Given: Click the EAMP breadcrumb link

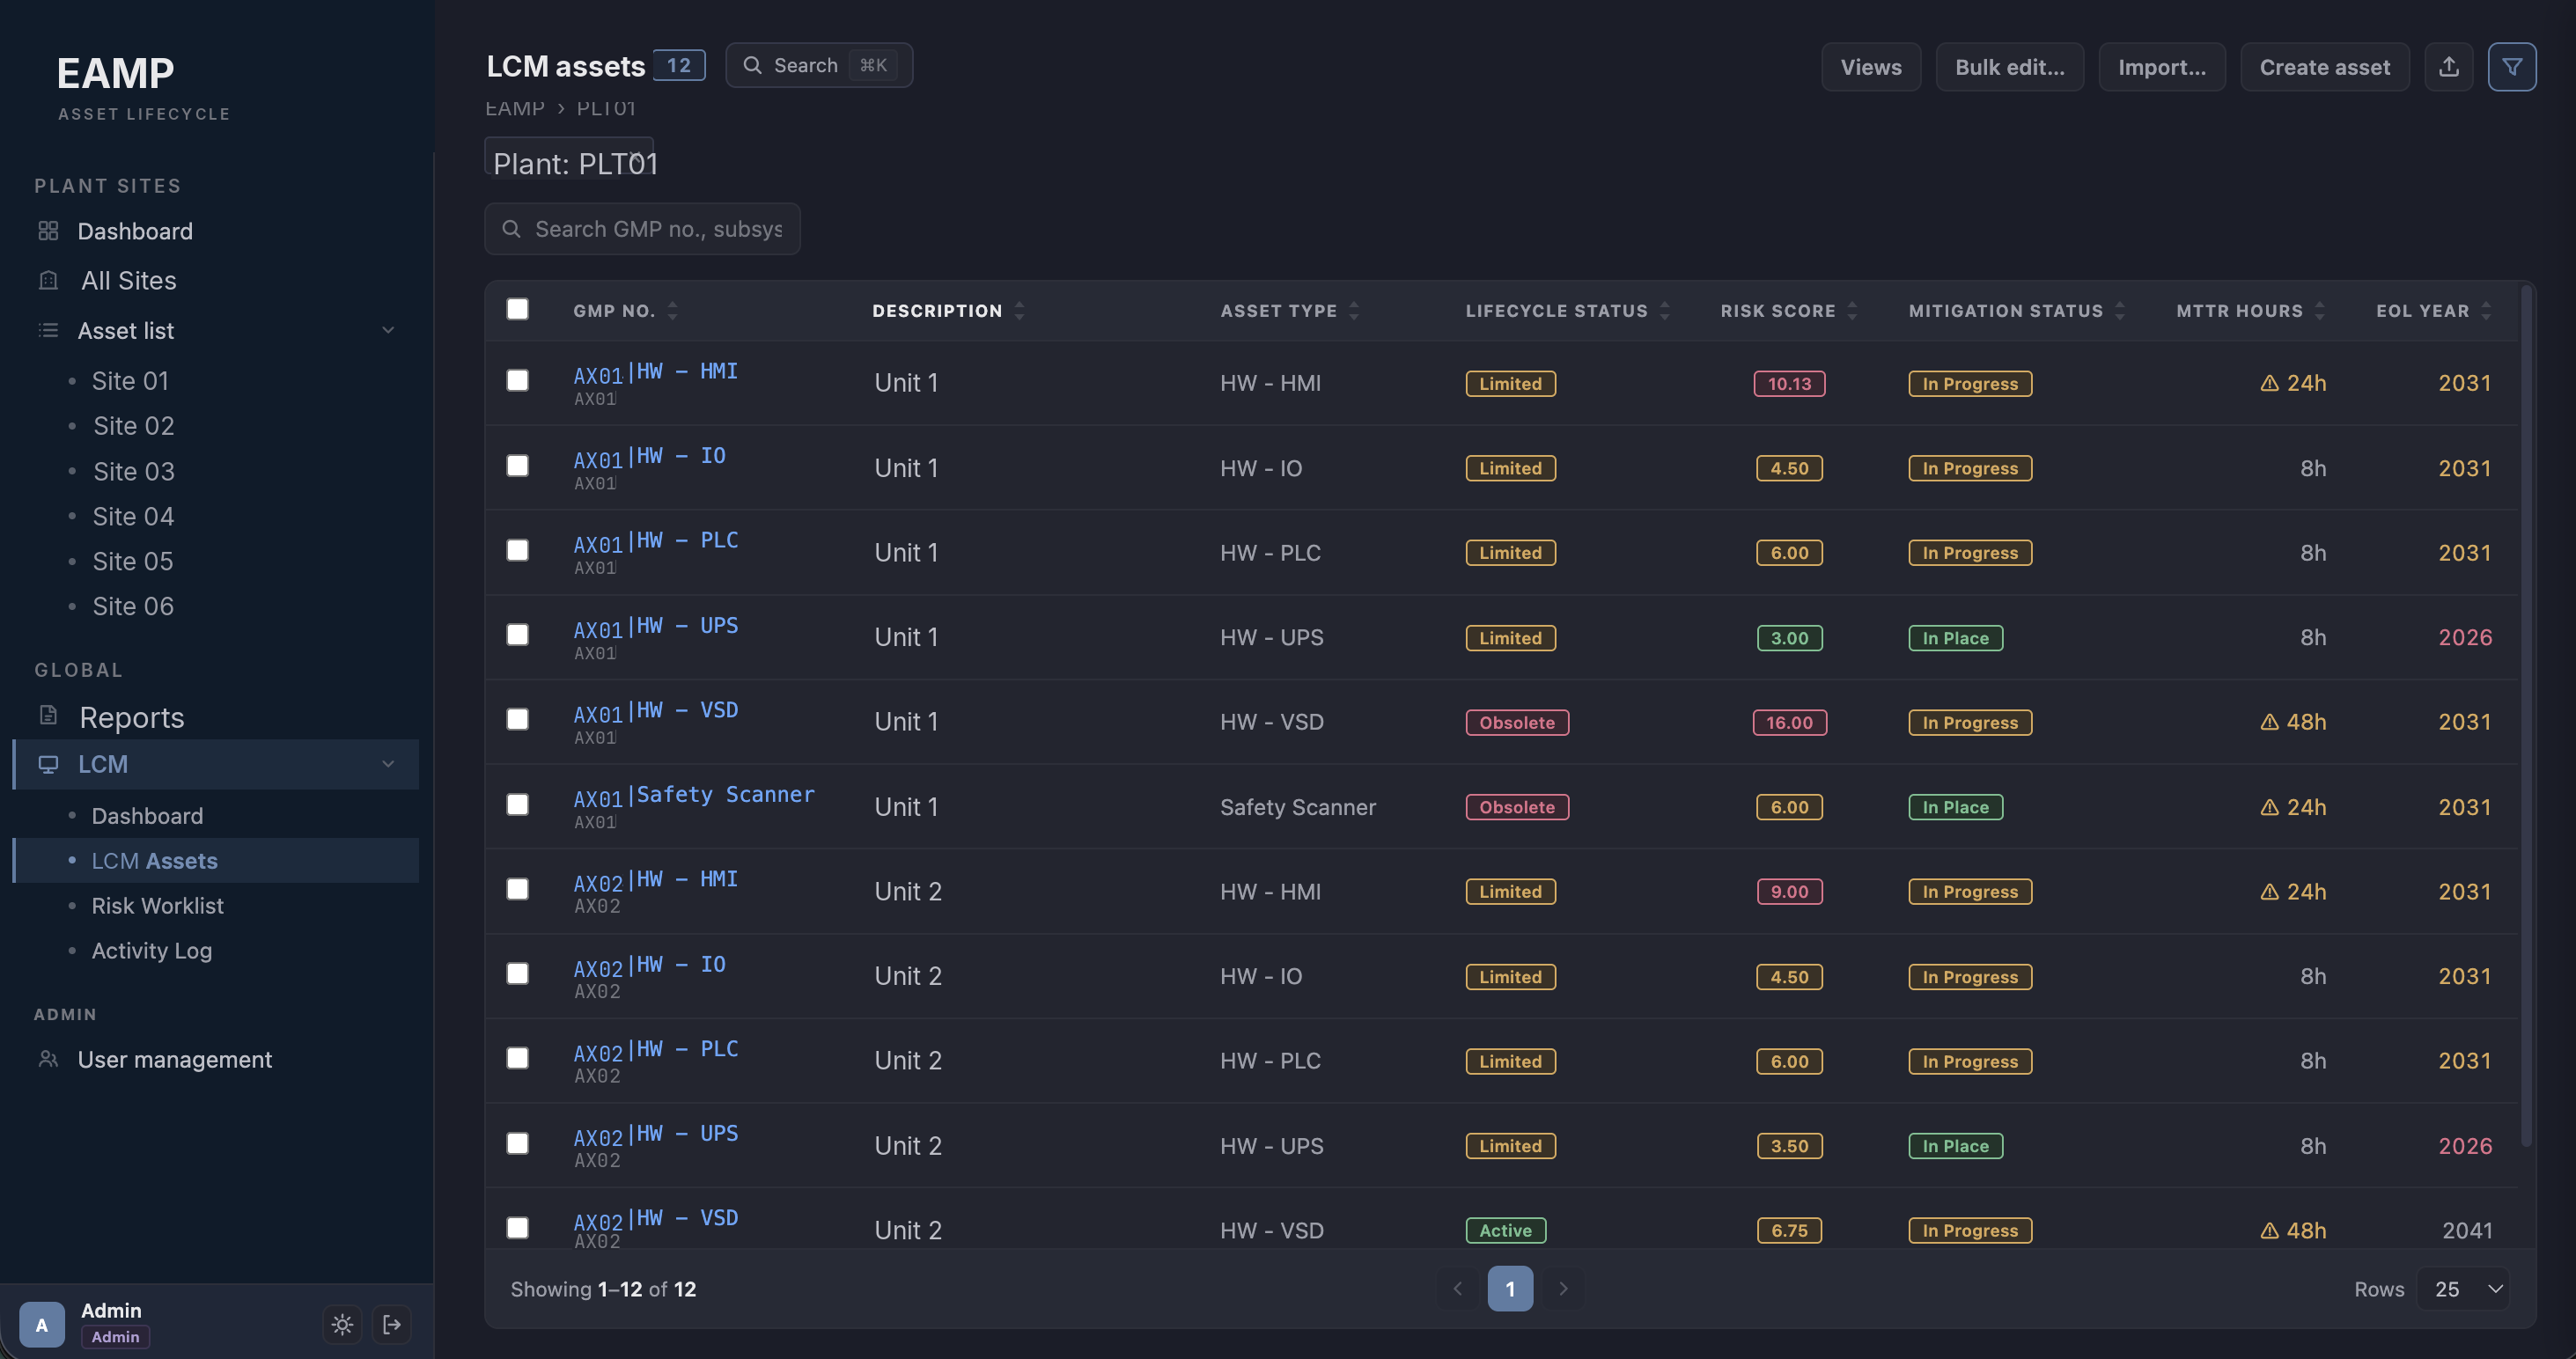Looking at the screenshot, I should click(x=515, y=108).
